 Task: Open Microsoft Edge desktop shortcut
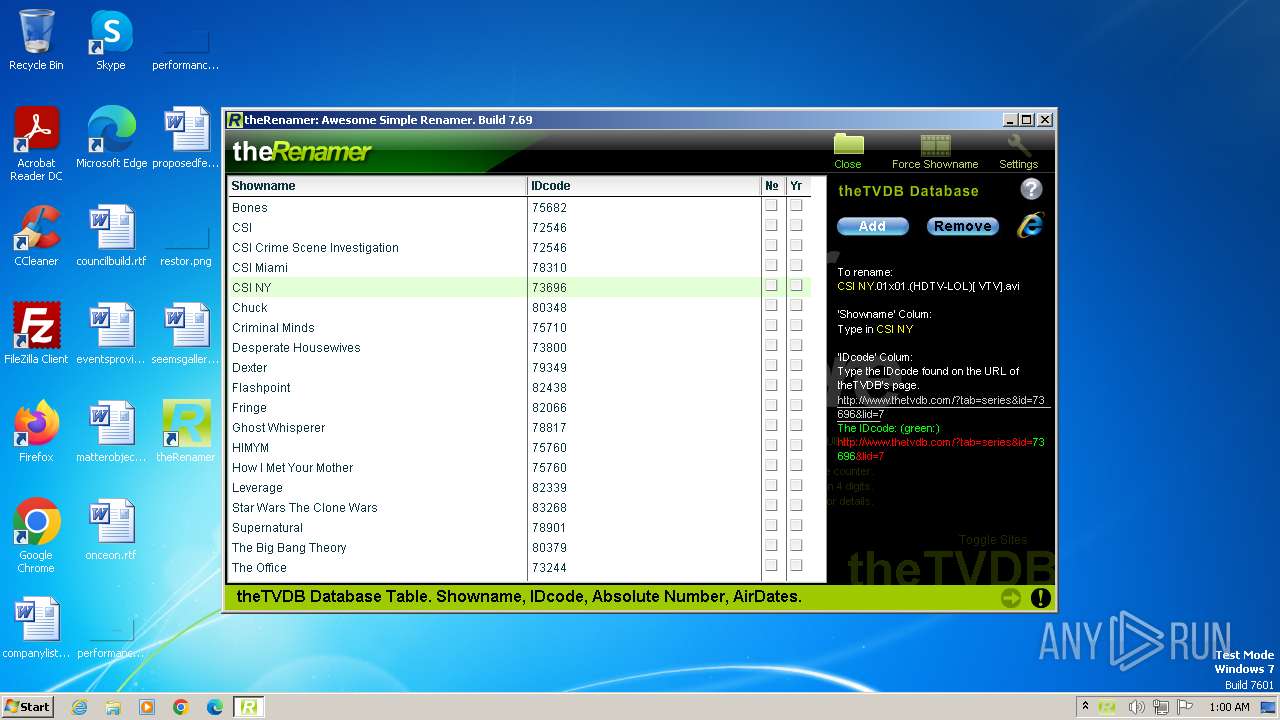(111, 138)
